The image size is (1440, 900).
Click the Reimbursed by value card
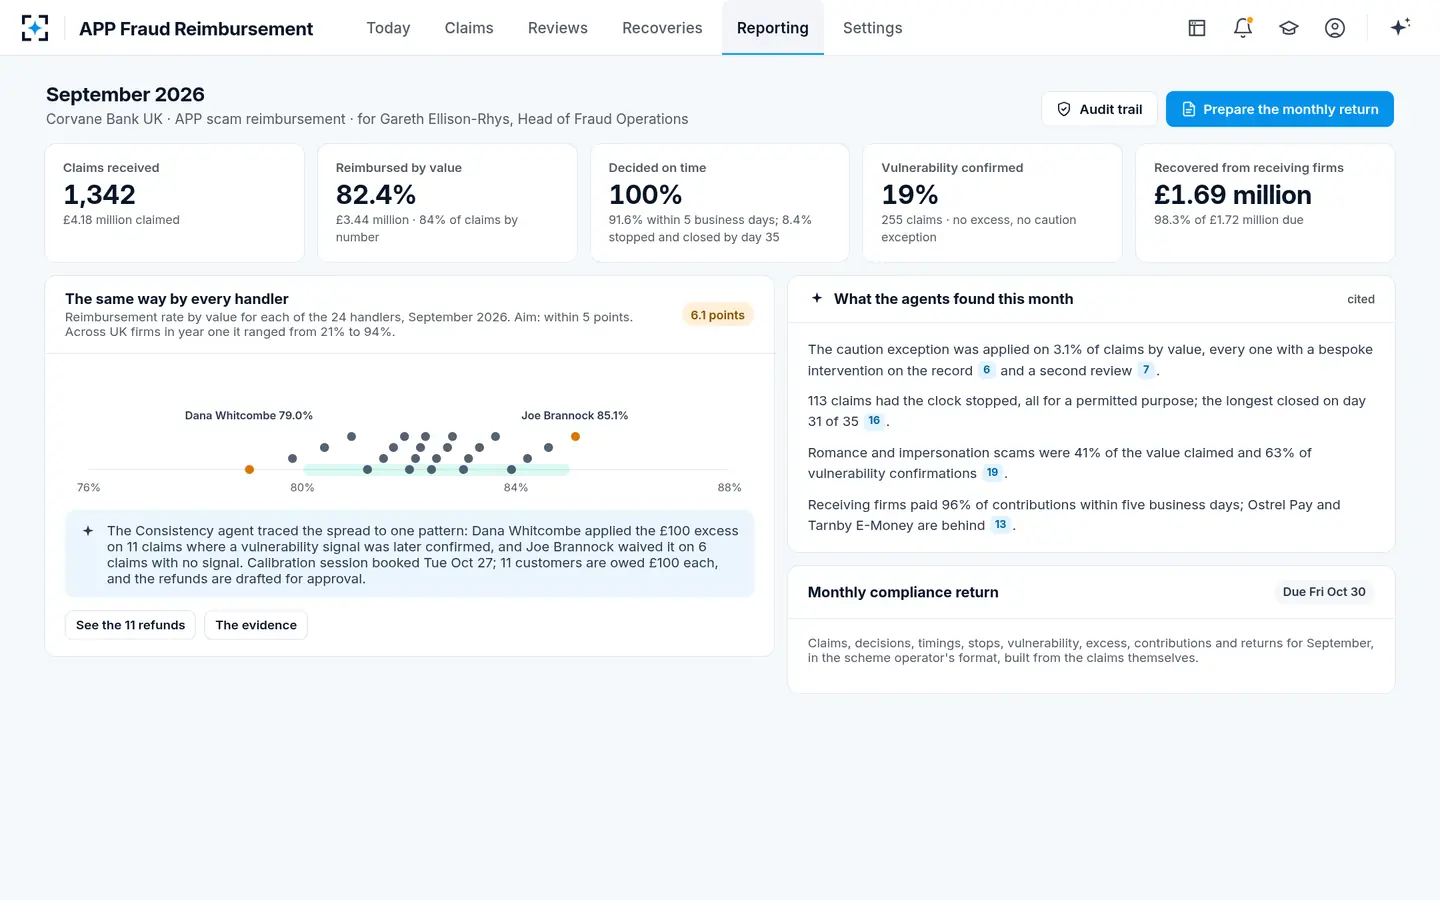pyautogui.click(x=447, y=203)
